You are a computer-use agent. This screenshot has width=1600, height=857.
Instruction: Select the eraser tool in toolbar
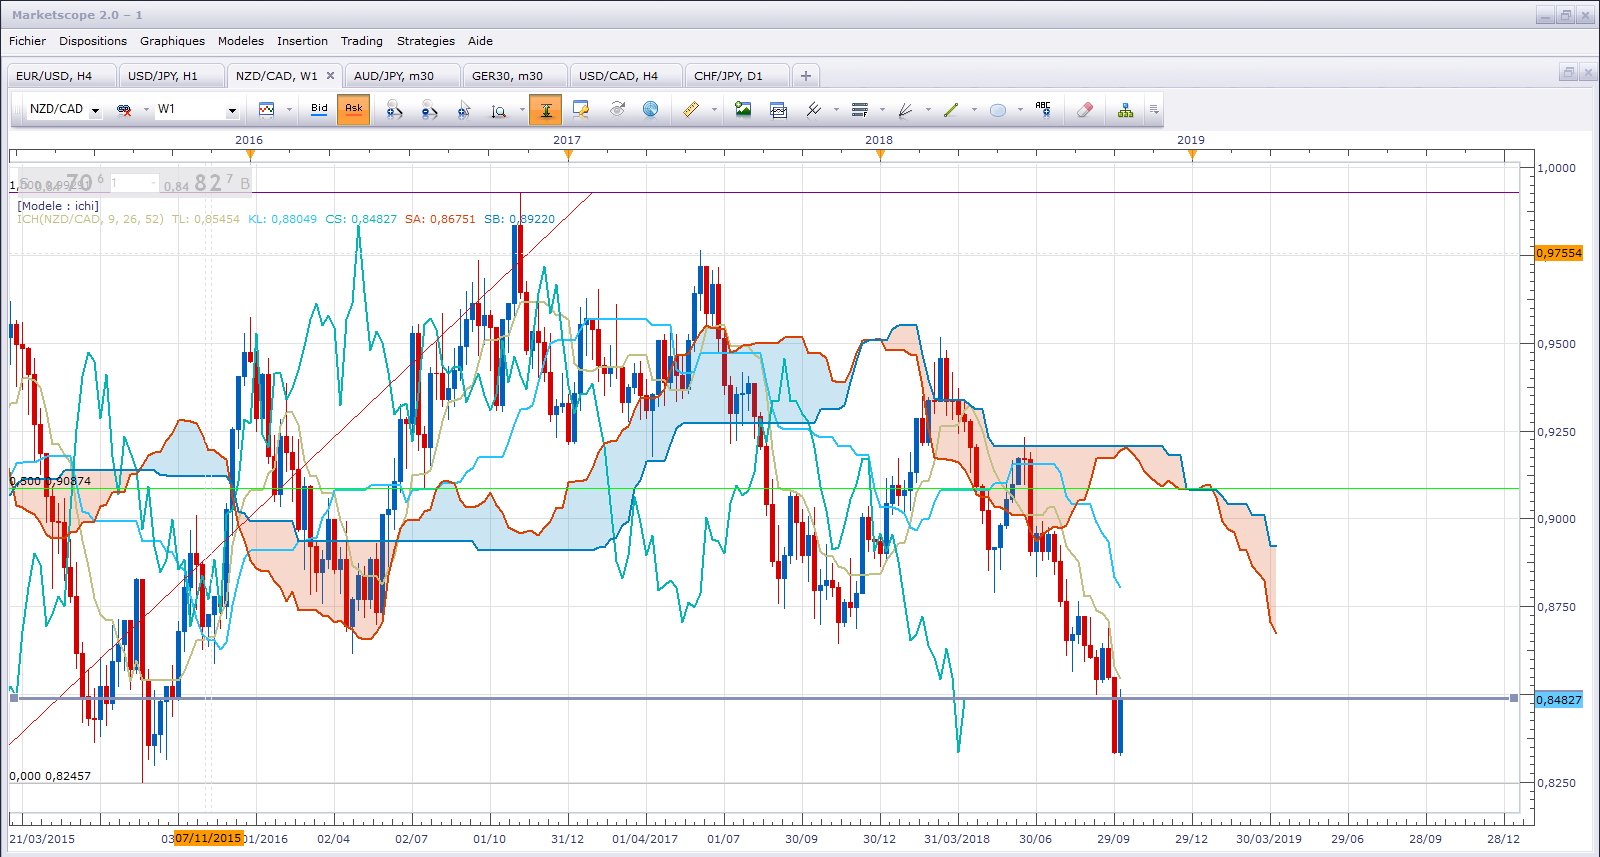click(x=1085, y=110)
